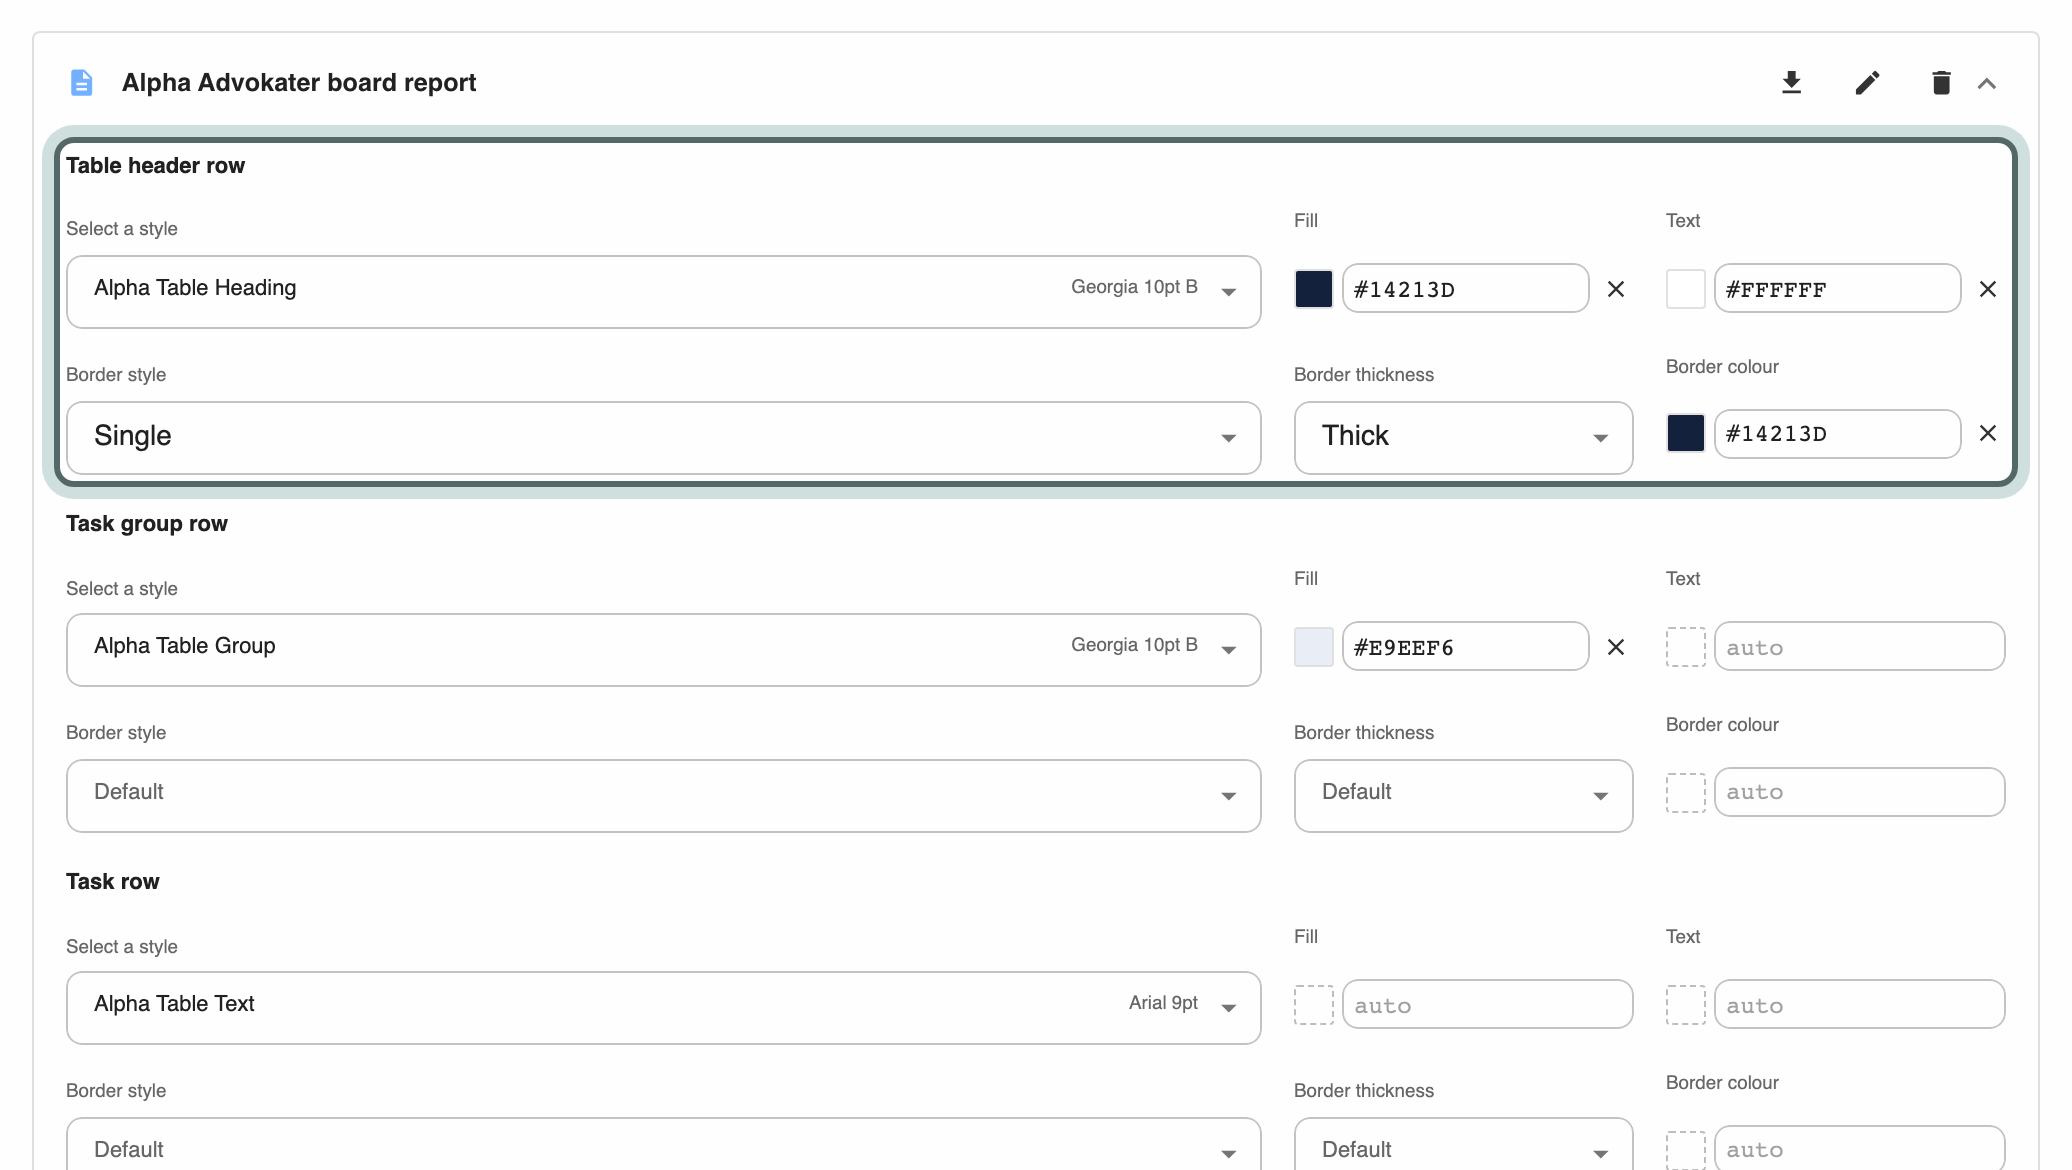Screen dimensions: 2072x1170
Task: Focus the task row Fill auto field
Action: point(1487,1005)
